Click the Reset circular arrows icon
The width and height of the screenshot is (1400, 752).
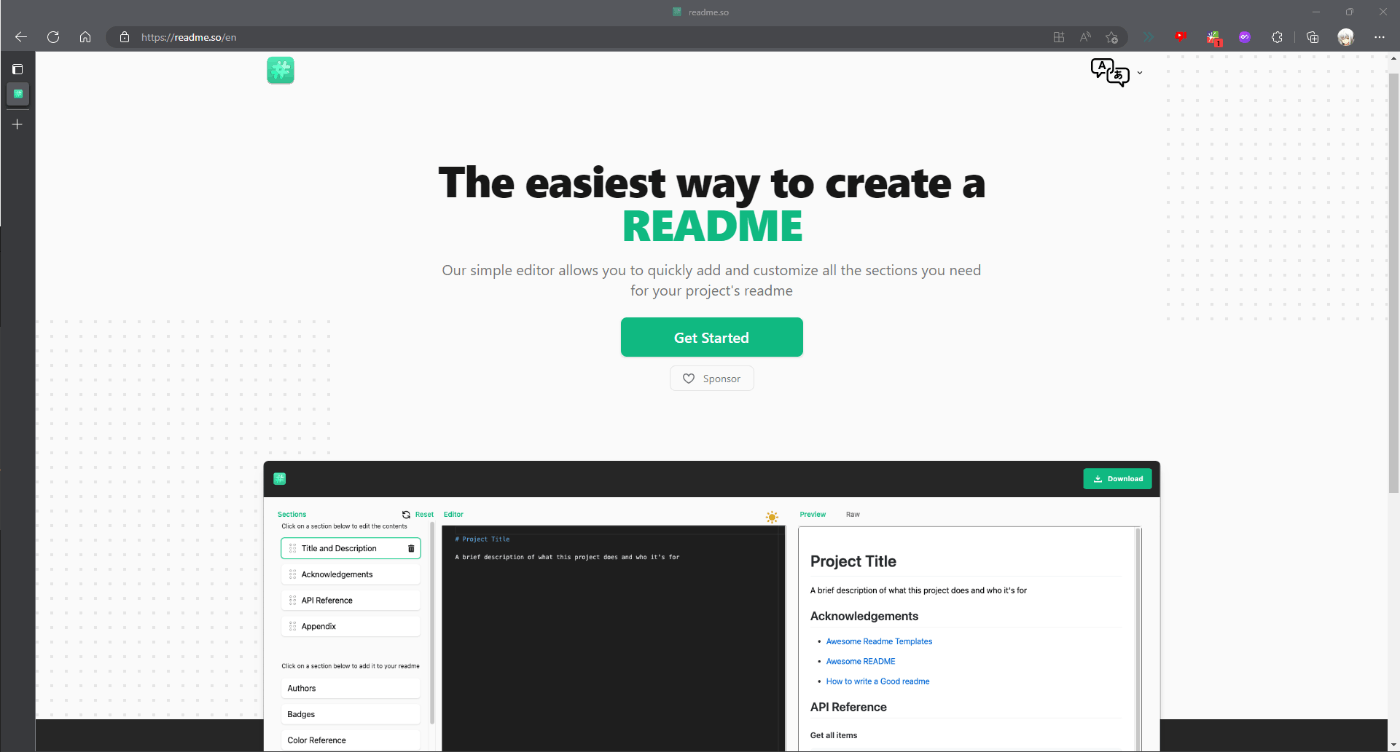406,514
